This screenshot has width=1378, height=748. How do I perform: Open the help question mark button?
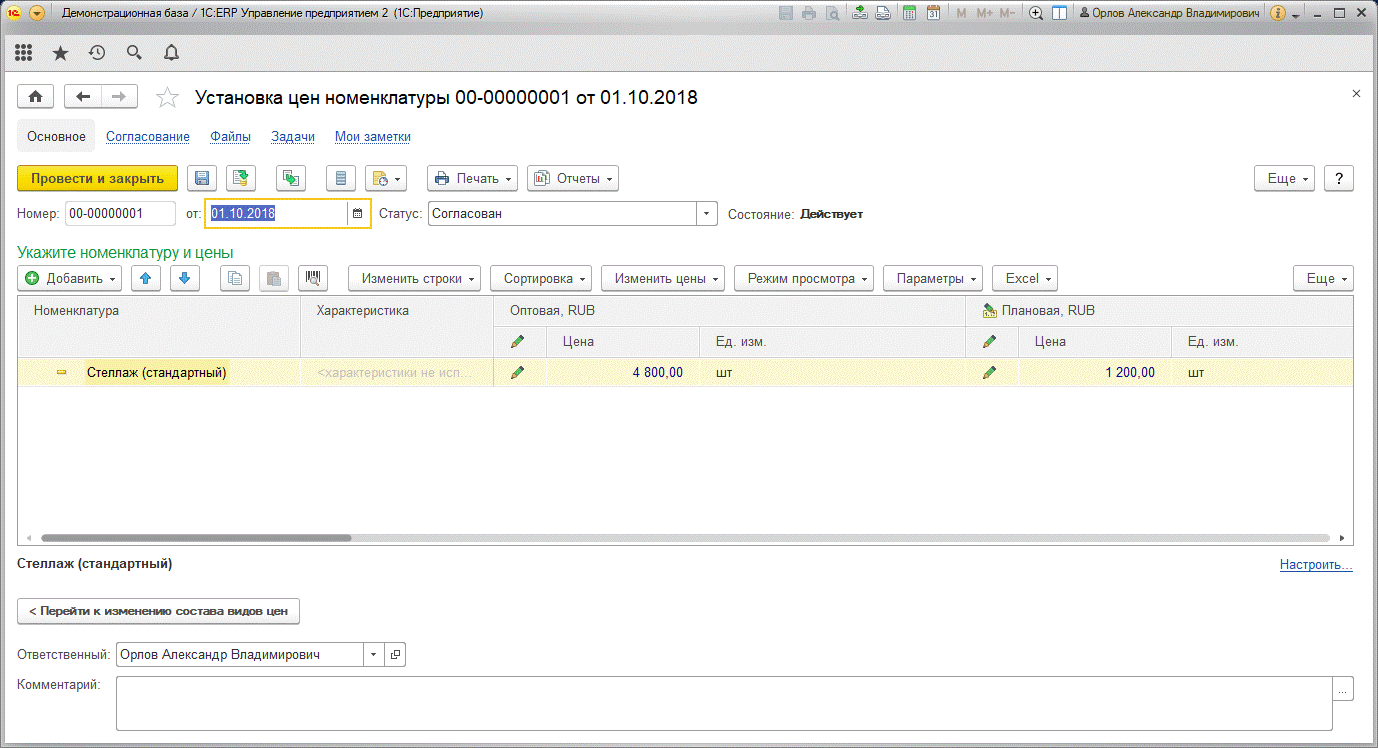coord(1339,178)
